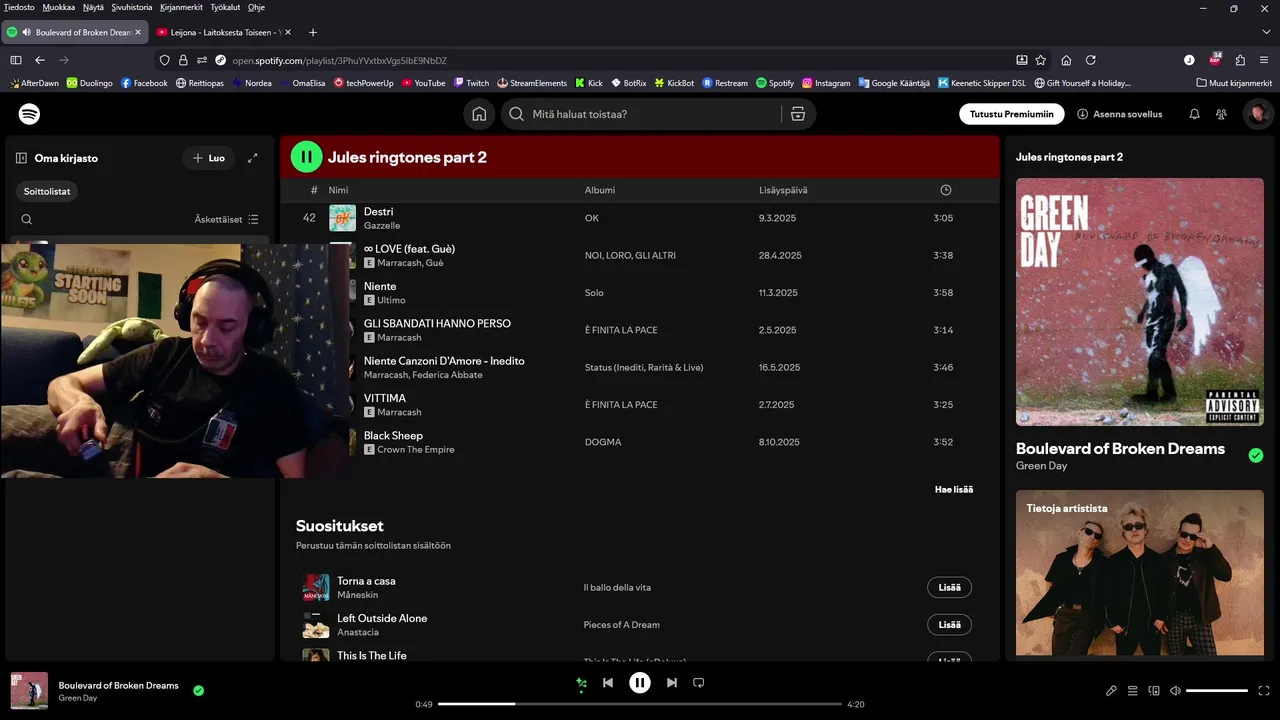Open the Työkalut menu
Viewport: 1280px width, 720px height.
[x=225, y=7]
